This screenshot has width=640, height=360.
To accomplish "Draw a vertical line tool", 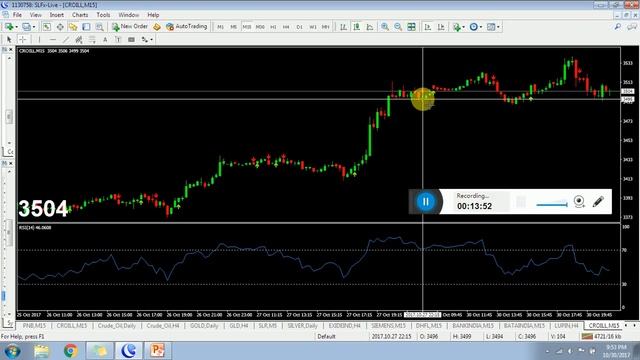I will point(39,40).
